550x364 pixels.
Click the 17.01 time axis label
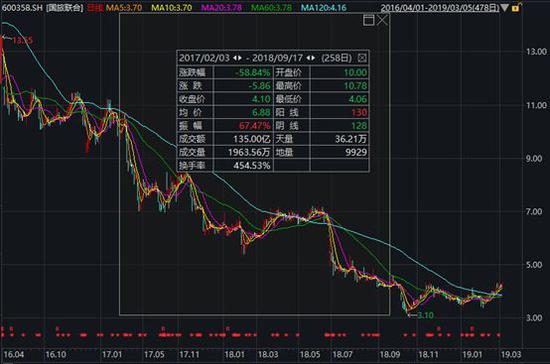point(112,355)
